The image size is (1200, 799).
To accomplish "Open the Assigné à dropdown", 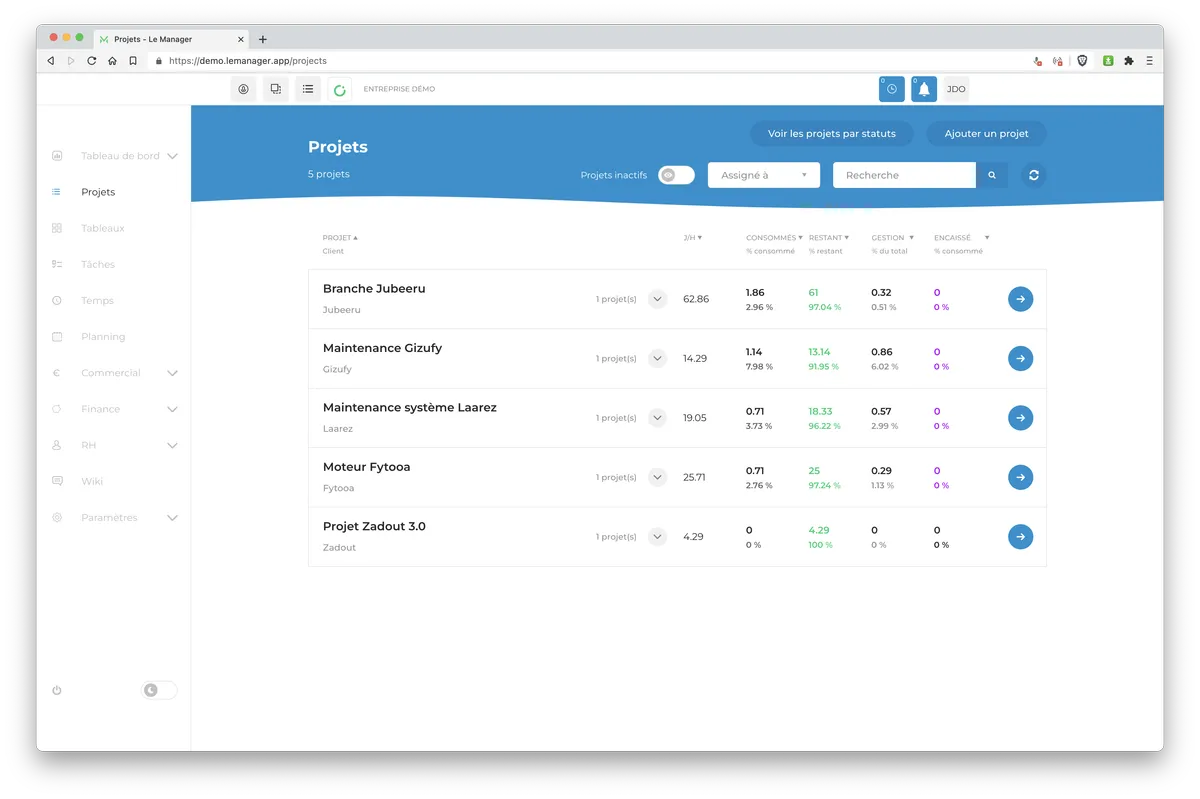I will click(764, 175).
